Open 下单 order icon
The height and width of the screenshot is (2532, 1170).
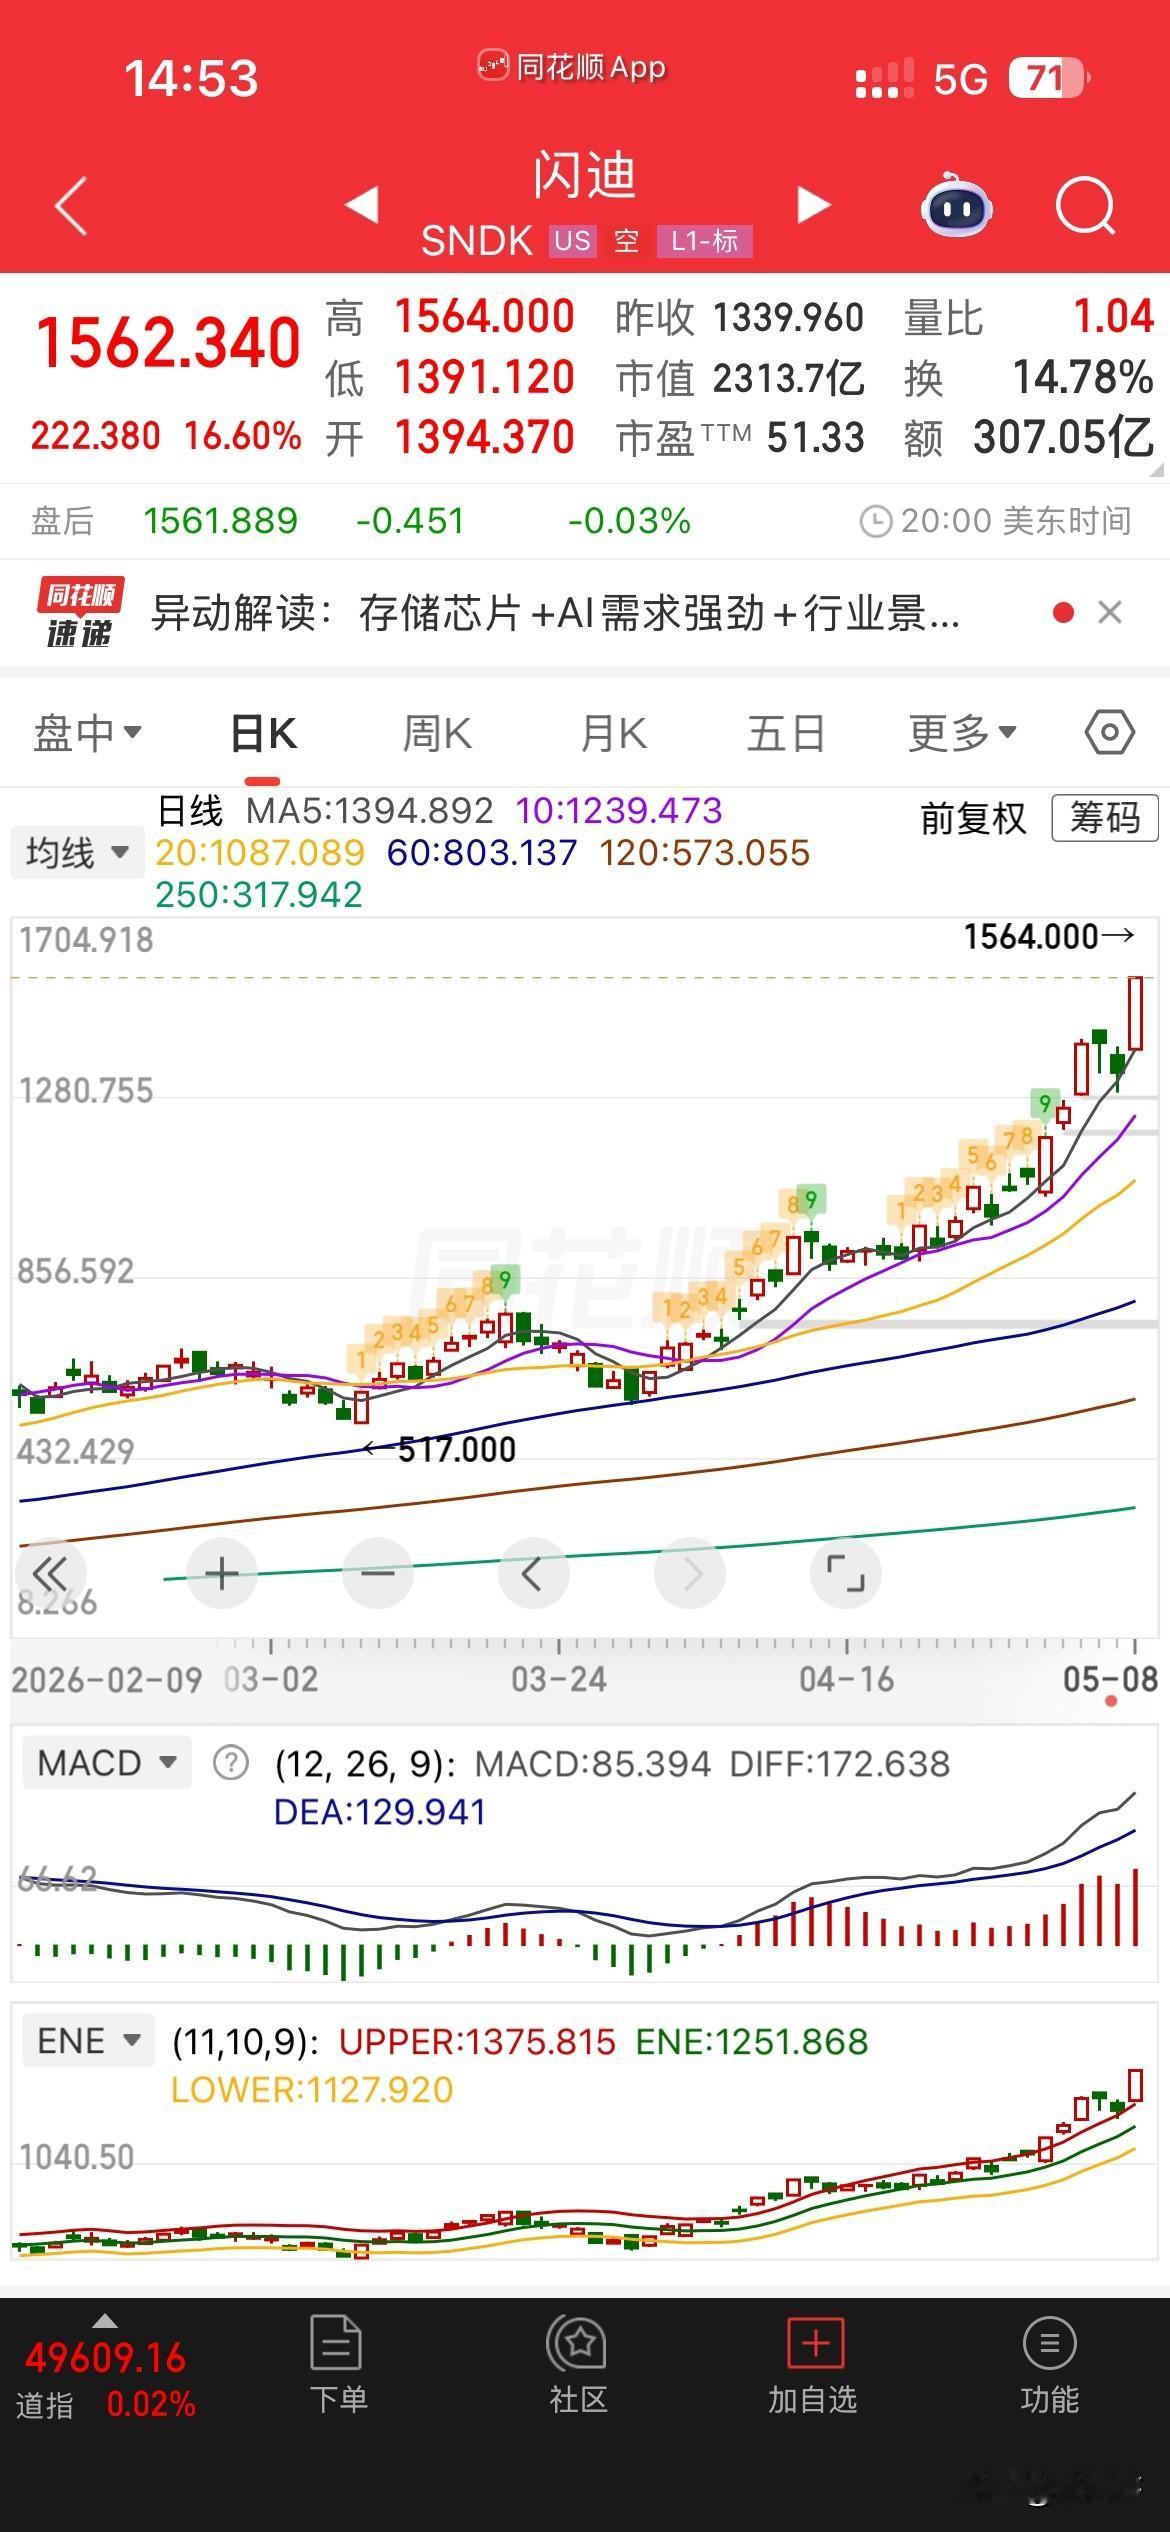tap(337, 2344)
